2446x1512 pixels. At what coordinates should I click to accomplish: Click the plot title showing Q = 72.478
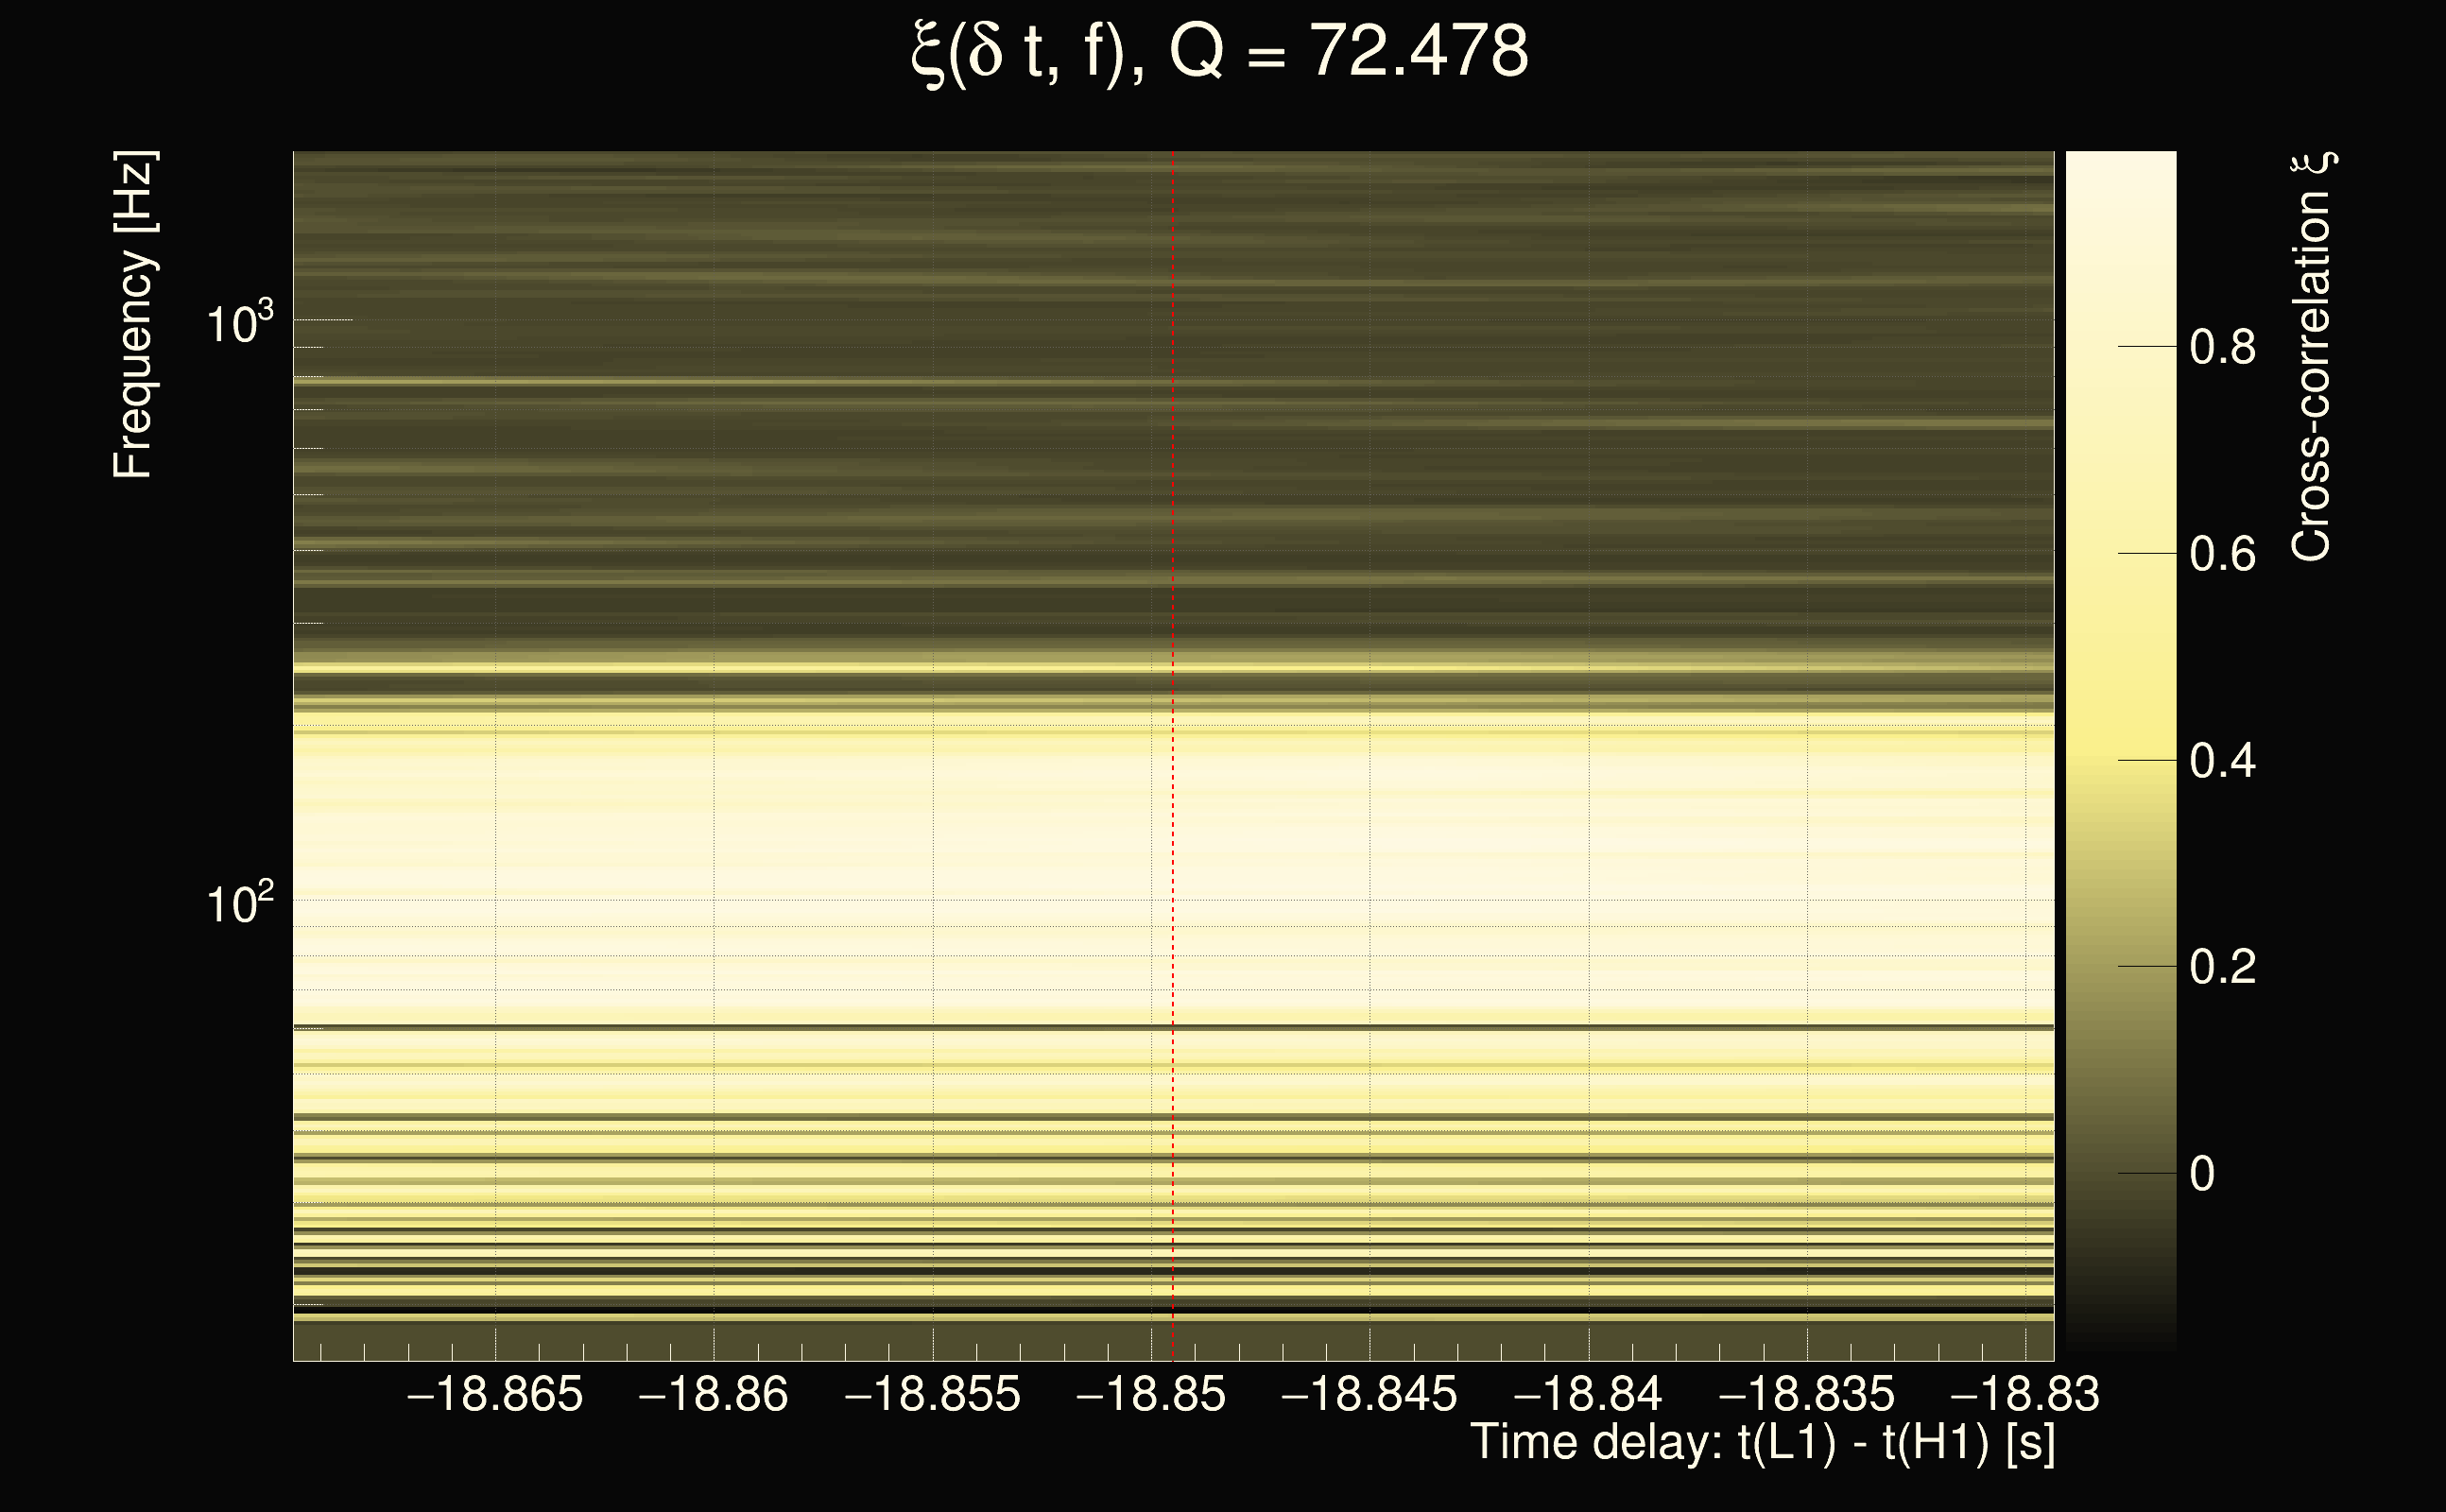point(1220,52)
